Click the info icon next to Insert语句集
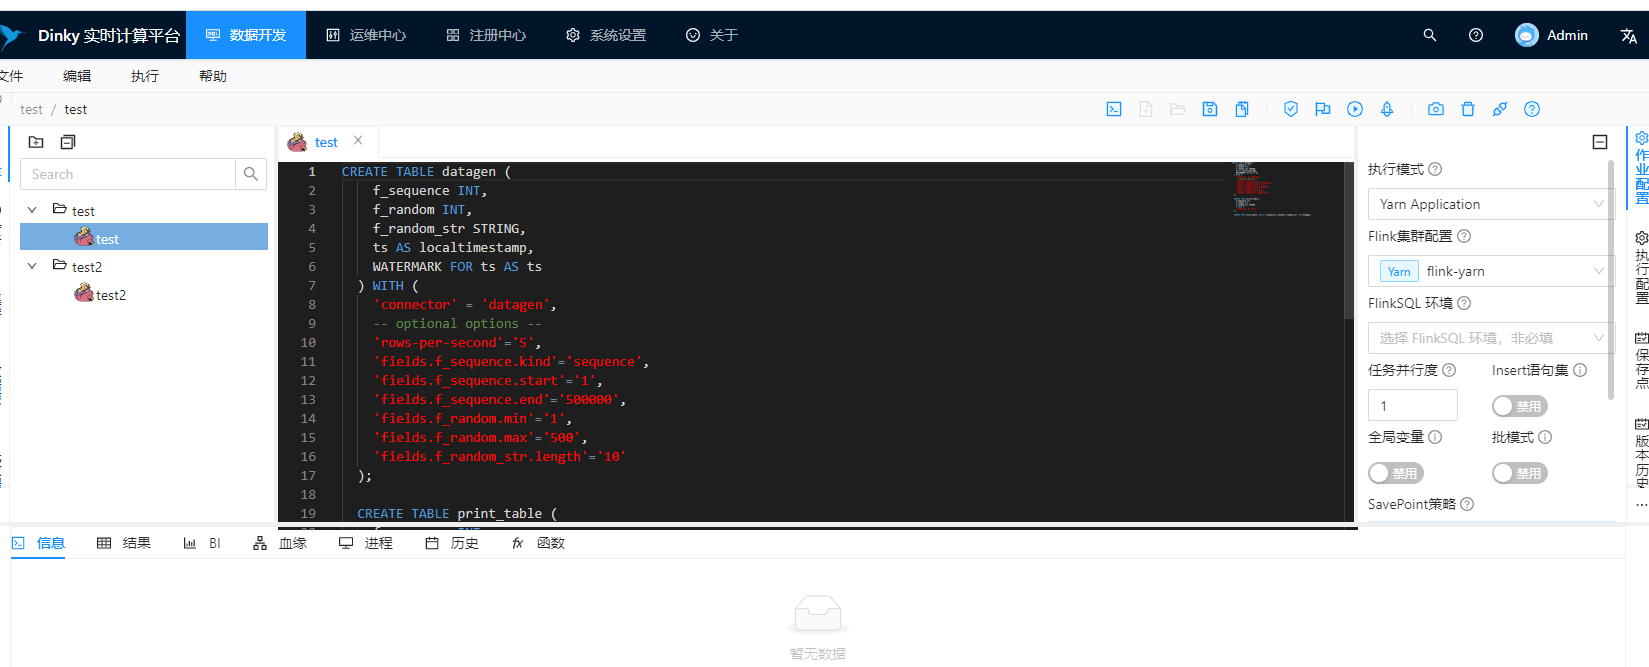 click(x=1580, y=370)
